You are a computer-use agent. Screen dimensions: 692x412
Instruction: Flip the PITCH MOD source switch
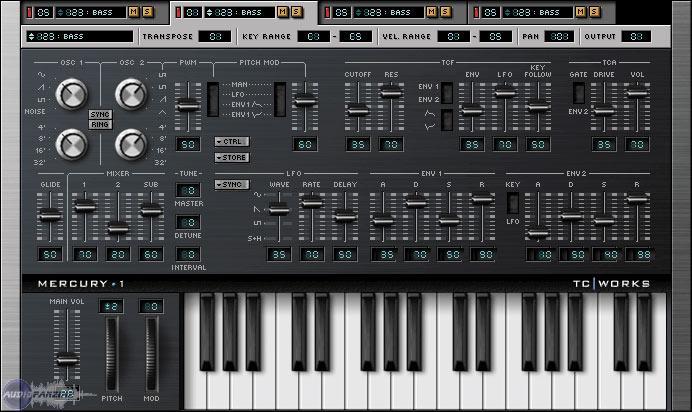(280, 99)
